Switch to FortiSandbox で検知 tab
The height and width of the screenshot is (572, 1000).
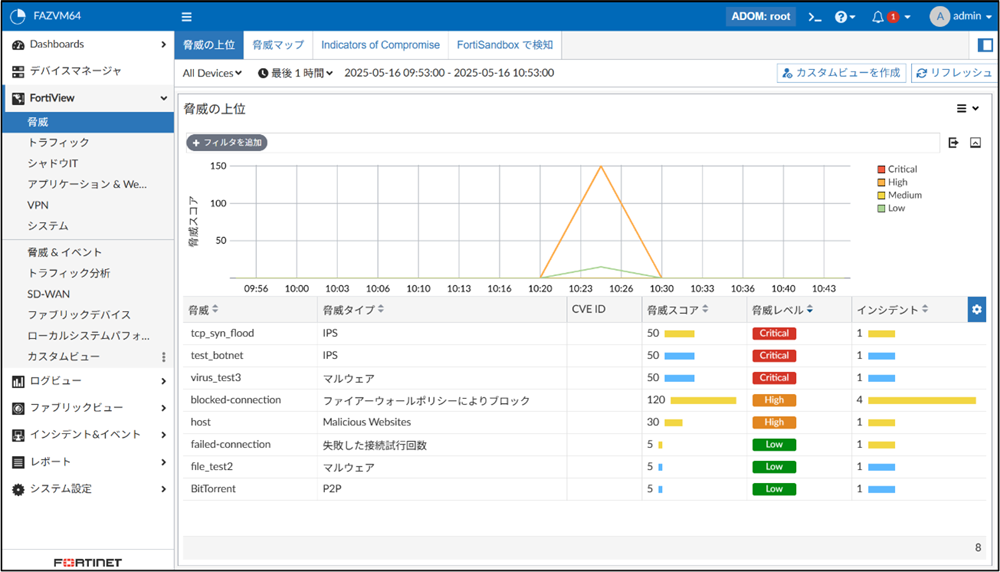pos(504,45)
